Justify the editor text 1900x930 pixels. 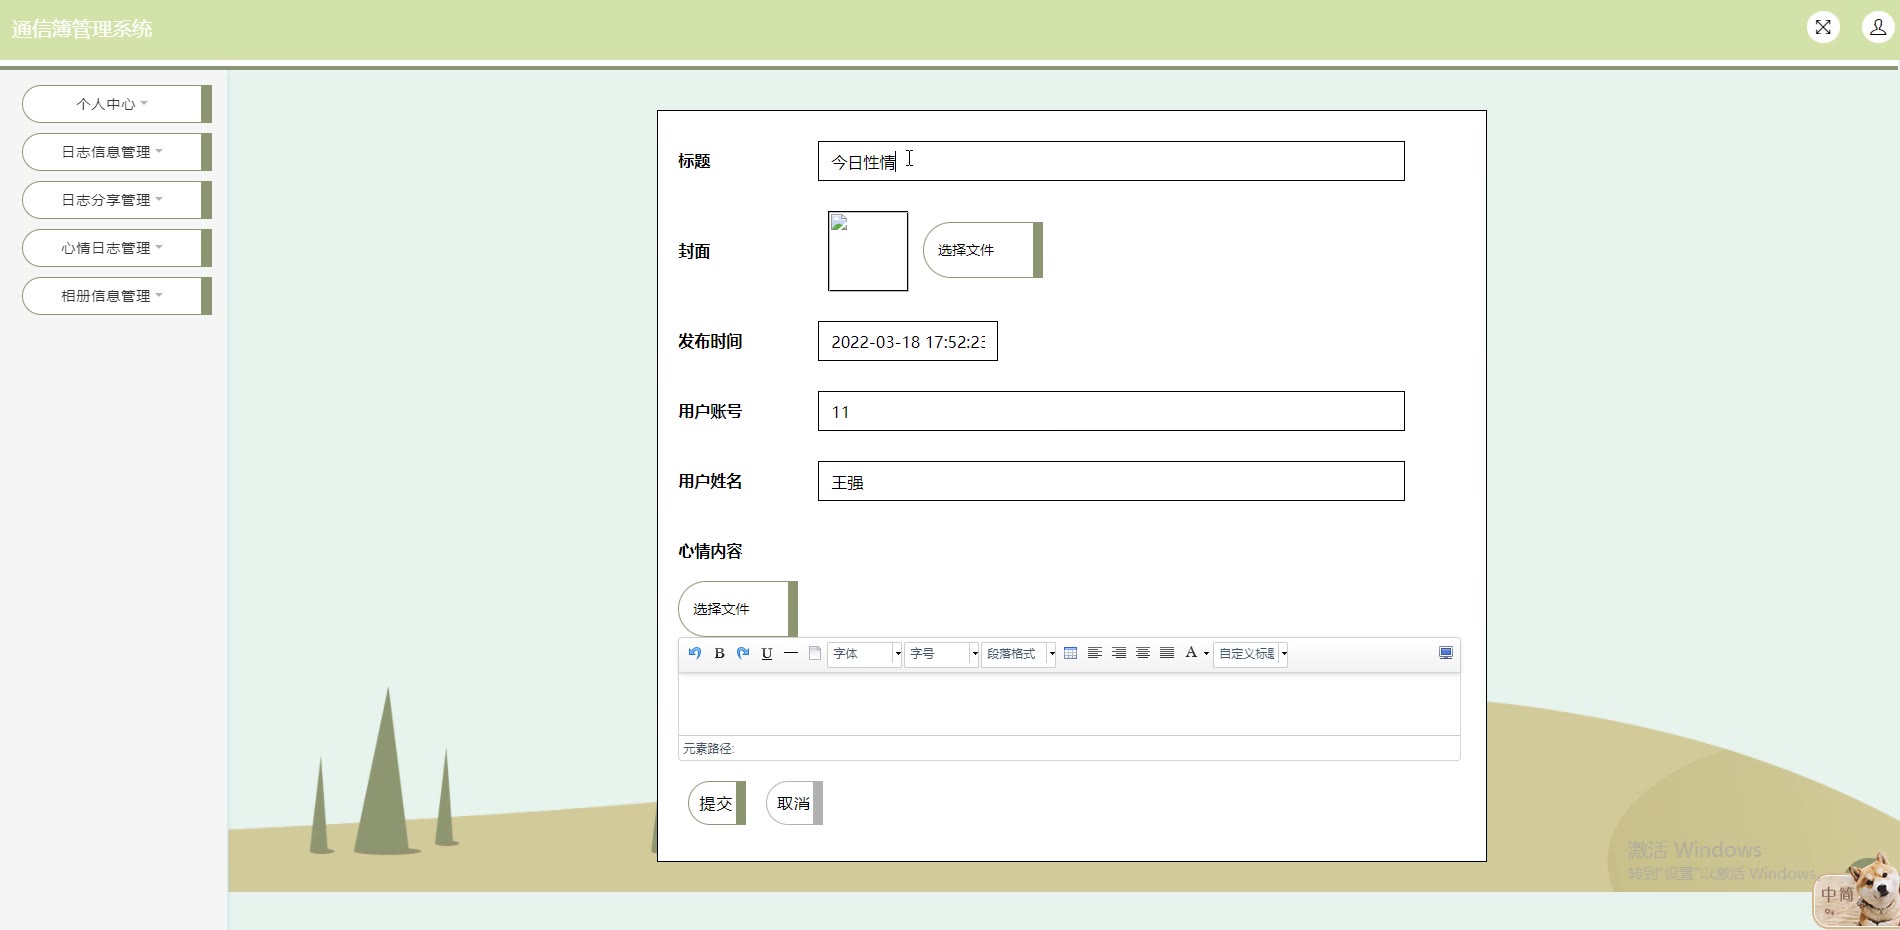[x=1167, y=653]
